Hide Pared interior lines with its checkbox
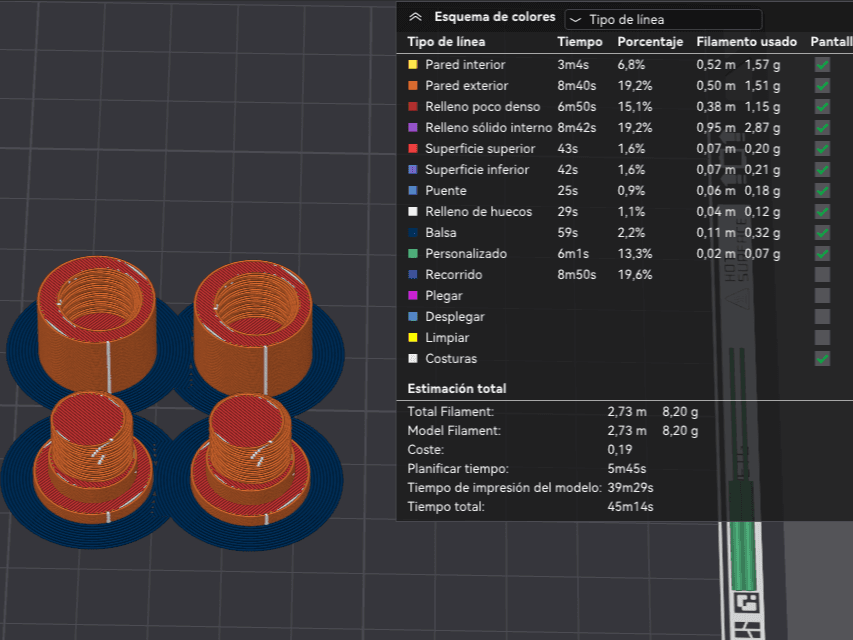 (x=822, y=65)
